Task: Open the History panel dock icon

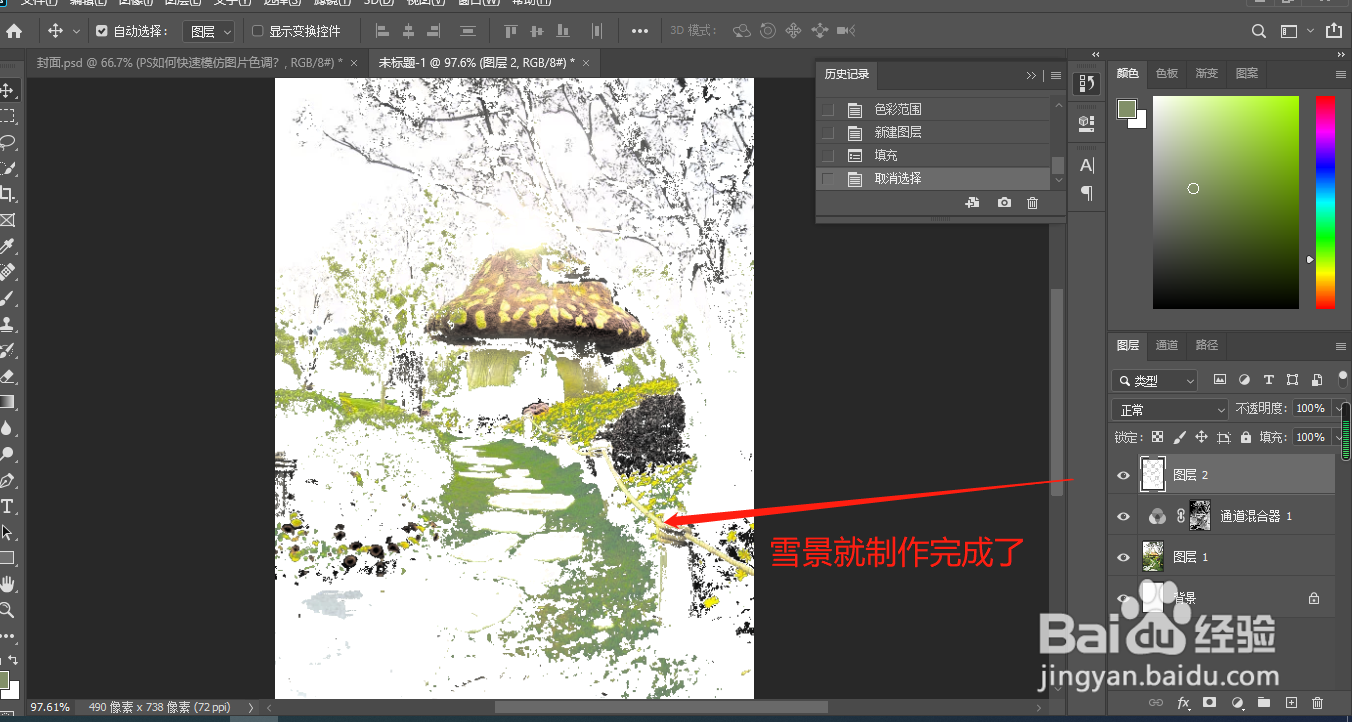Action: pyautogui.click(x=1086, y=83)
